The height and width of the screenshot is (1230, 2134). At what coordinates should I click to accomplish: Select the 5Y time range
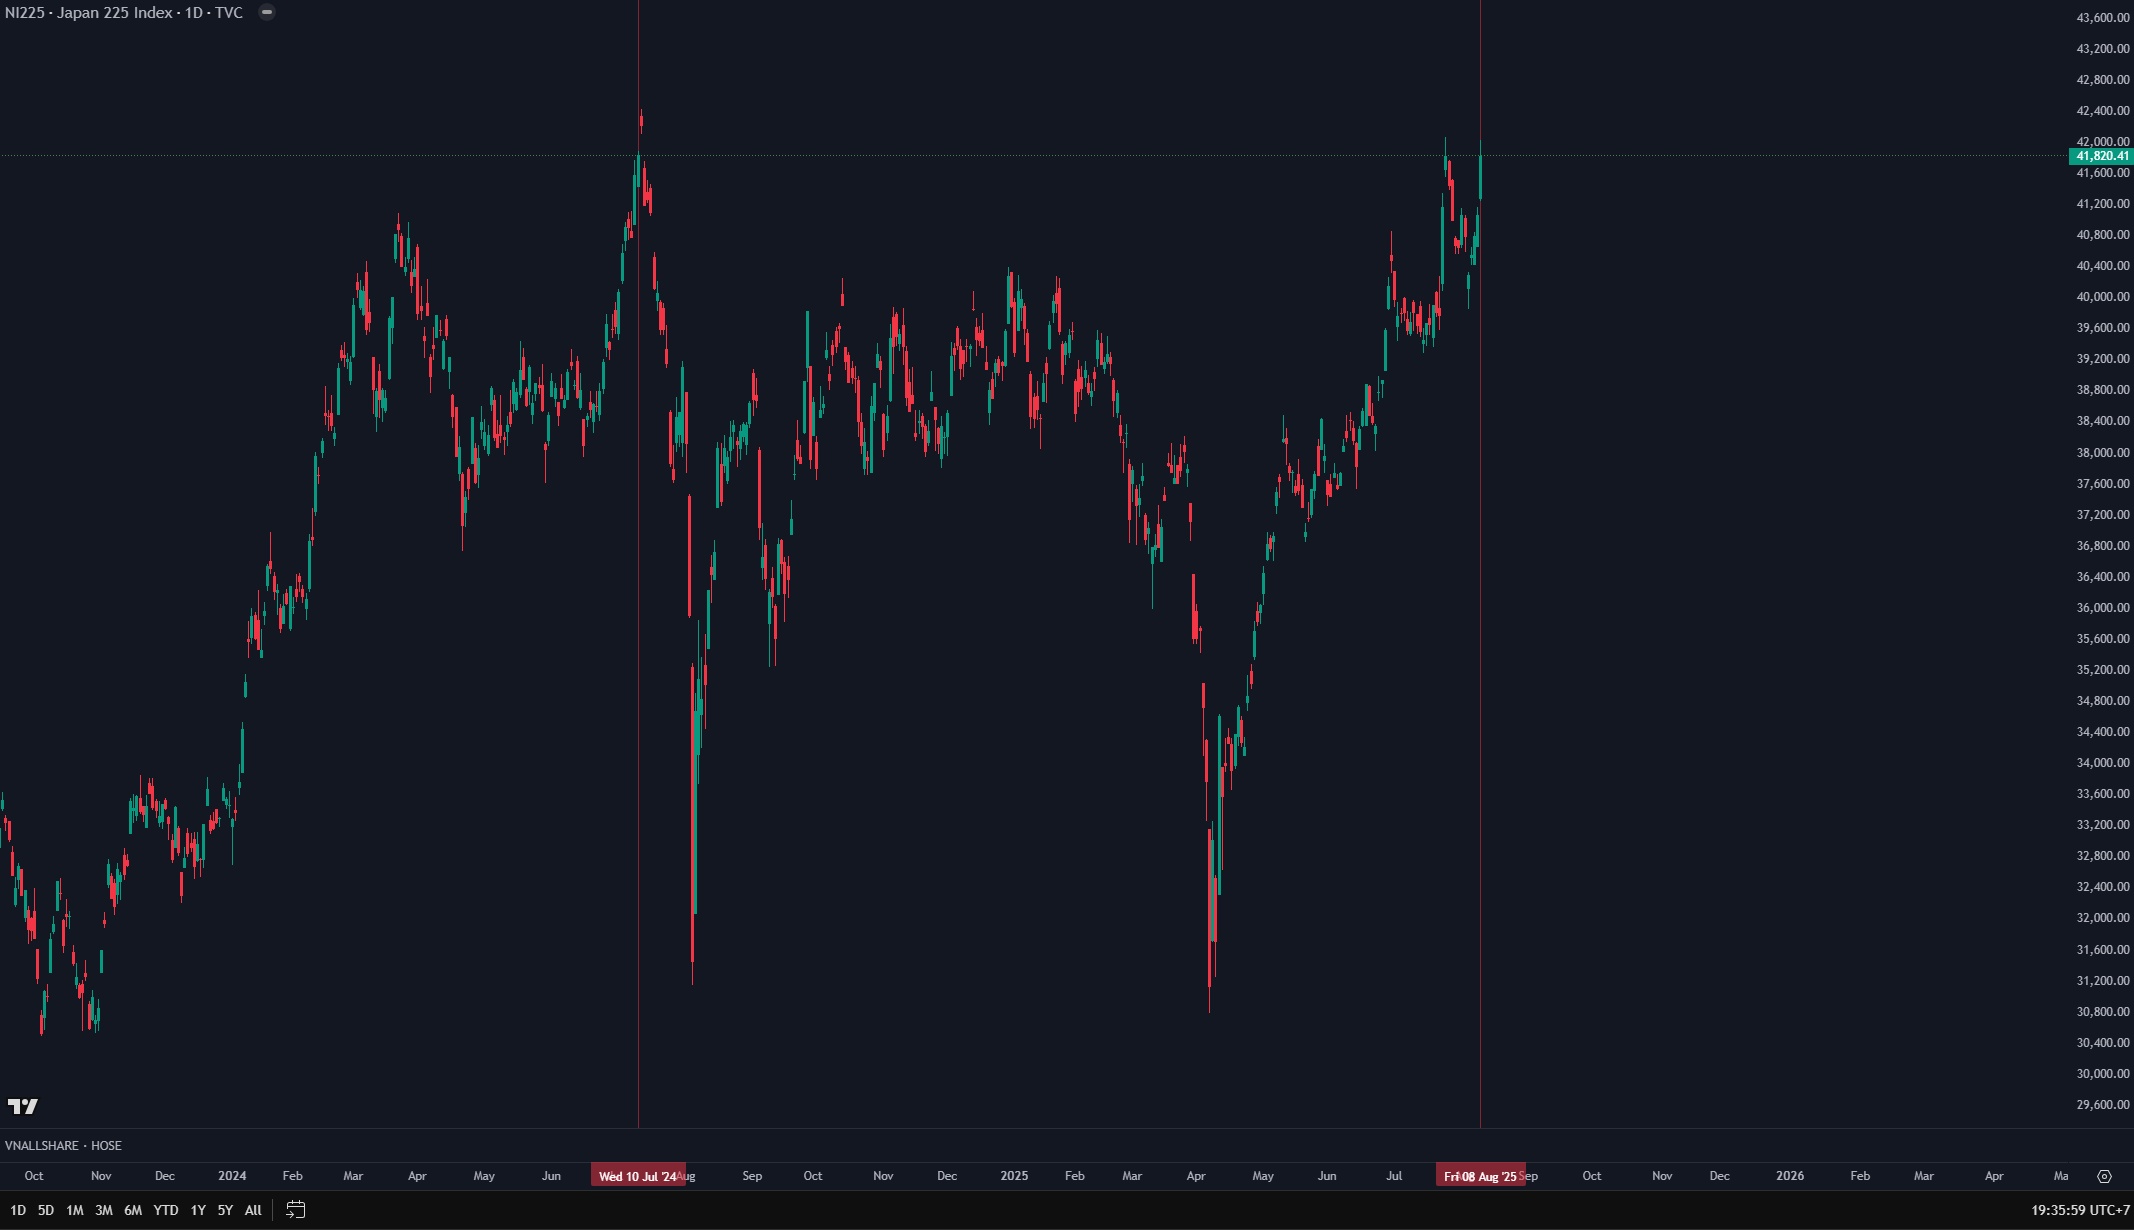click(x=225, y=1210)
